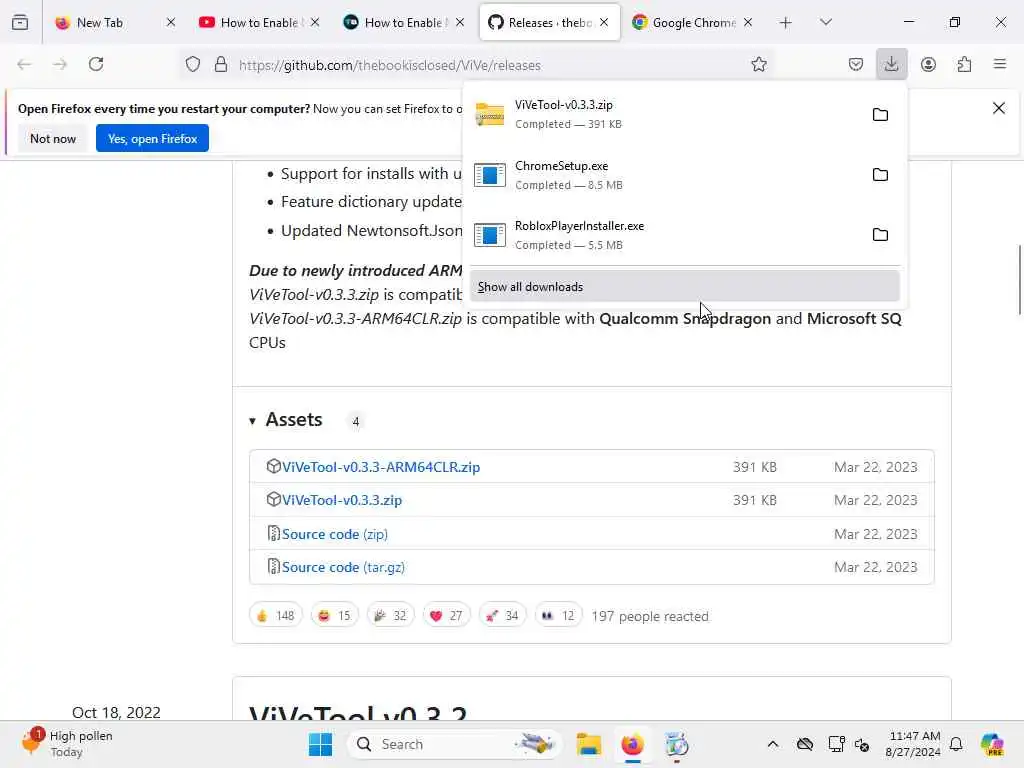Show ViVeTool-v0.3.3.zip in its folder
This screenshot has height=768, width=1024.
point(880,114)
